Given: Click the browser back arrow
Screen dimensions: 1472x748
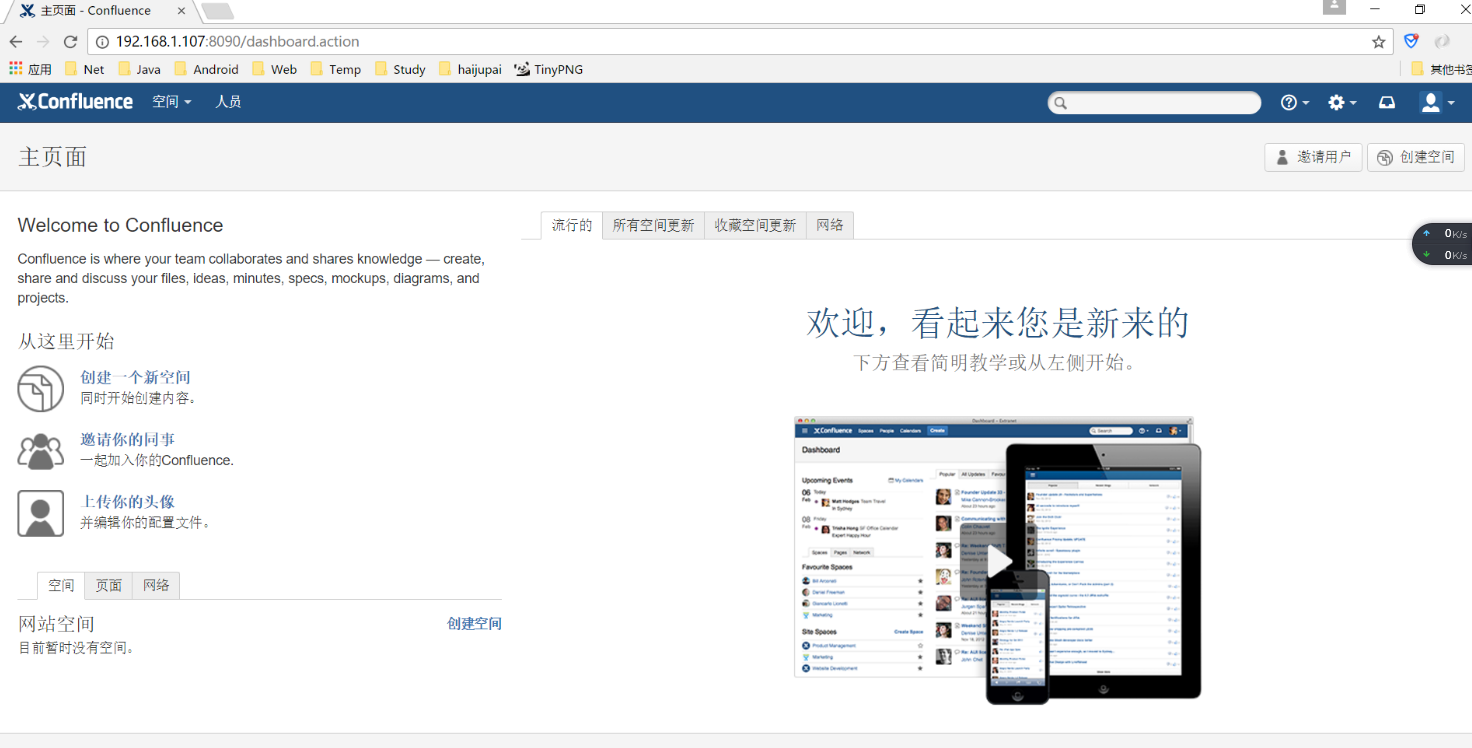Looking at the screenshot, I should (16, 42).
